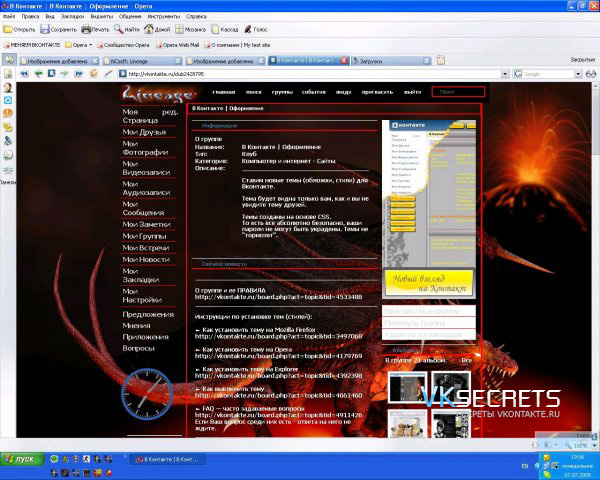Click the Открыть folder icon in toolbar
The image size is (600, 480).
(8, 29)
